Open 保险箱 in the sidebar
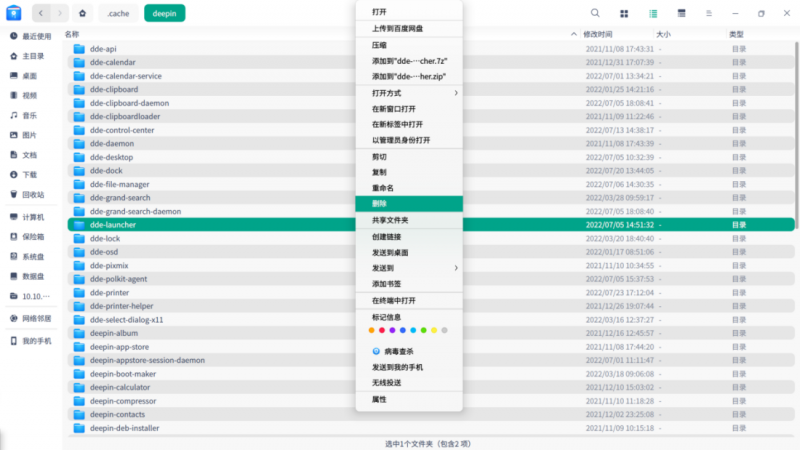The image size is (800, 450). [31, 237]
